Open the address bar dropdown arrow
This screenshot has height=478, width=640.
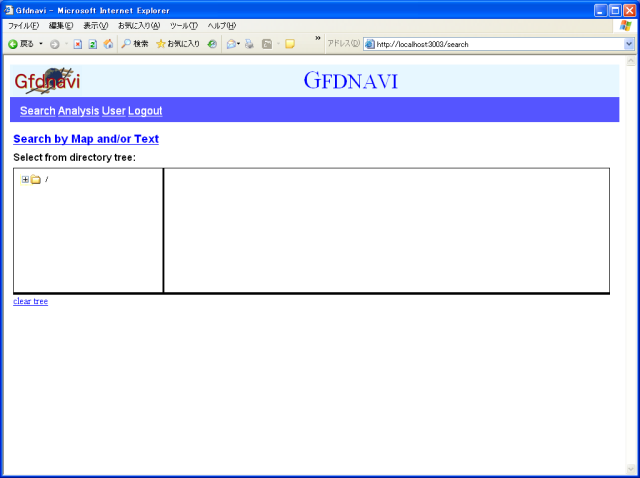point(629,44)
